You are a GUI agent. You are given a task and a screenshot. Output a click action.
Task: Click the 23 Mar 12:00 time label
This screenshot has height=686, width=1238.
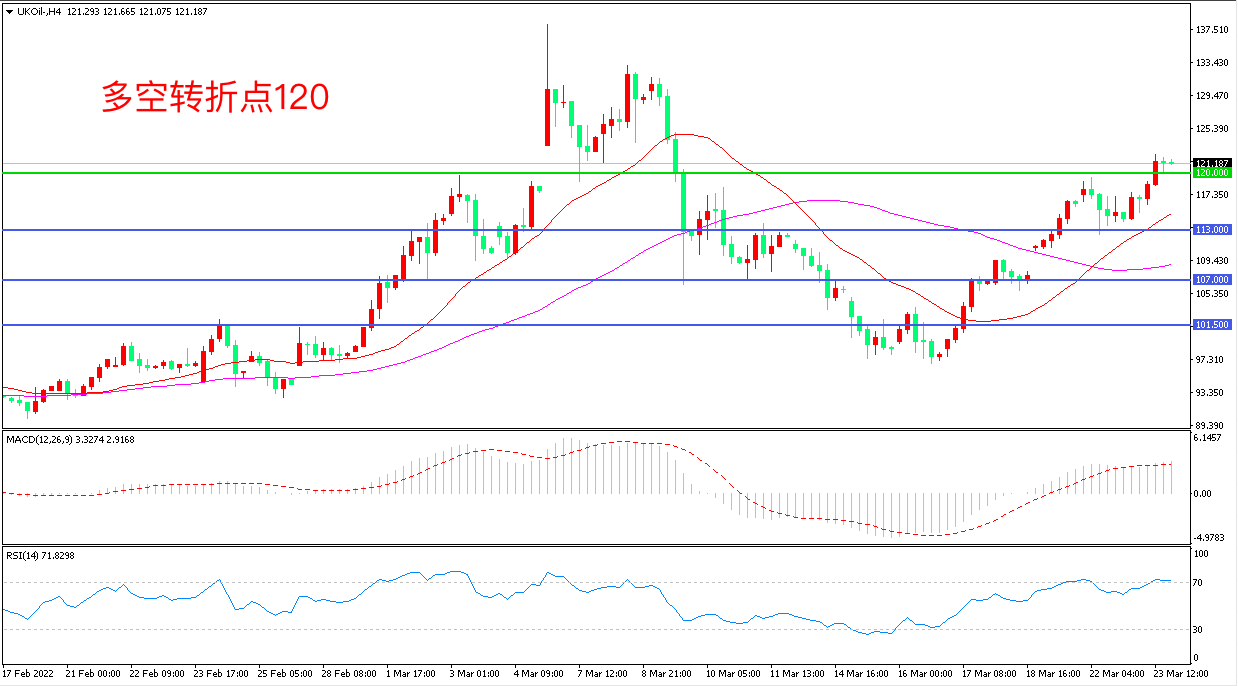click(x=1159, y=675)
